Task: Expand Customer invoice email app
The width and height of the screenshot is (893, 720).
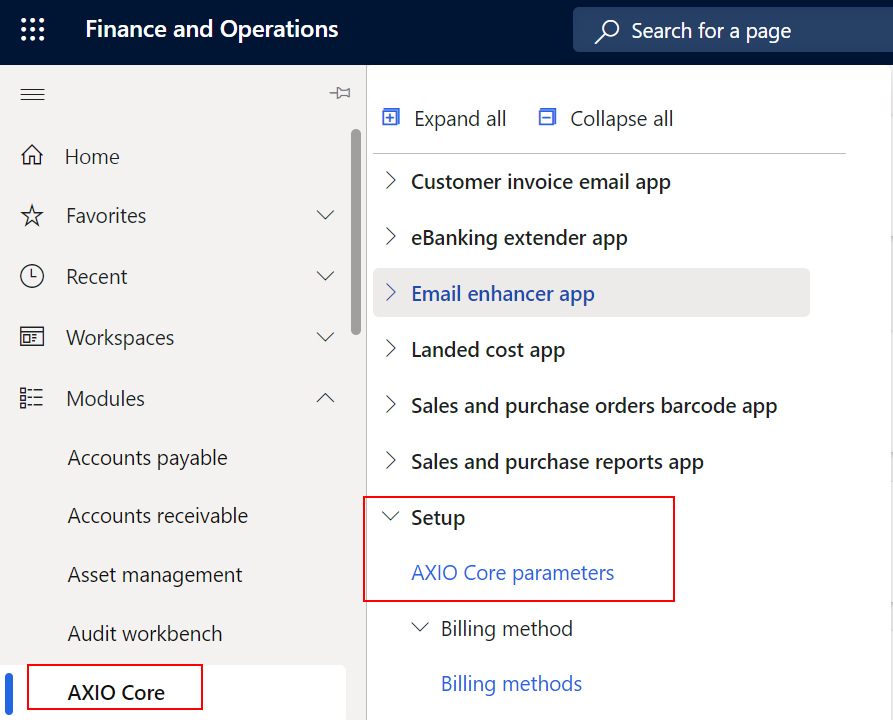Action: [390, 181]
